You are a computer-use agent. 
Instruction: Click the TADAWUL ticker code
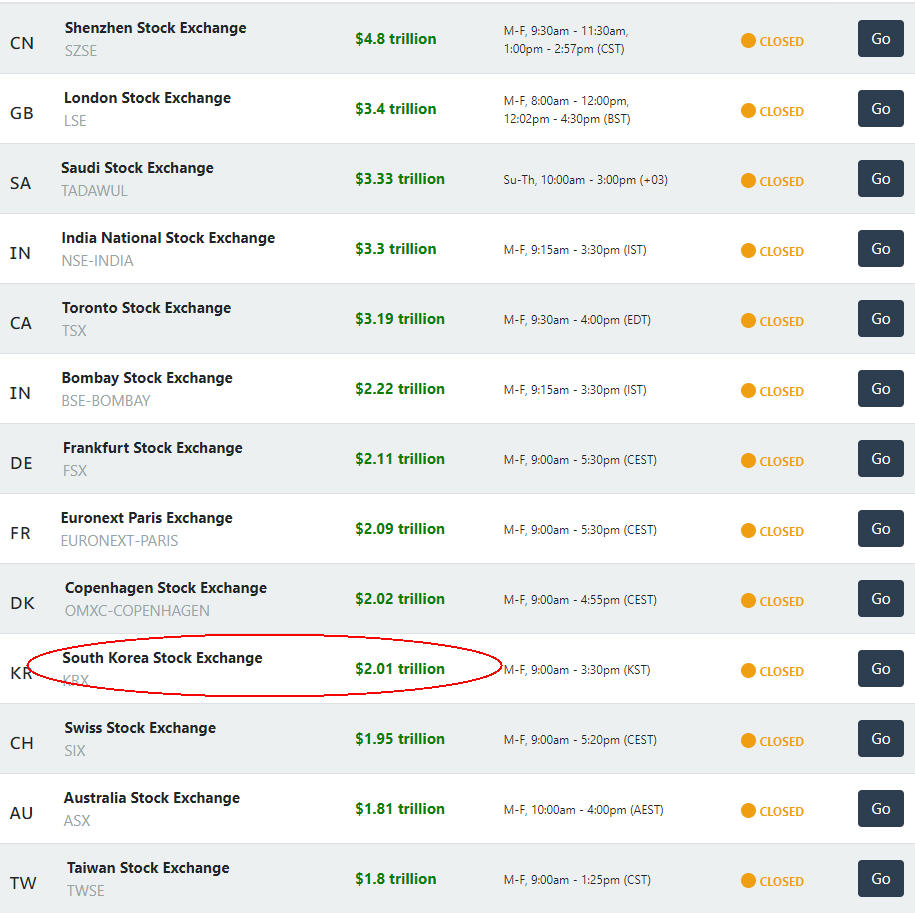[95, 191]
